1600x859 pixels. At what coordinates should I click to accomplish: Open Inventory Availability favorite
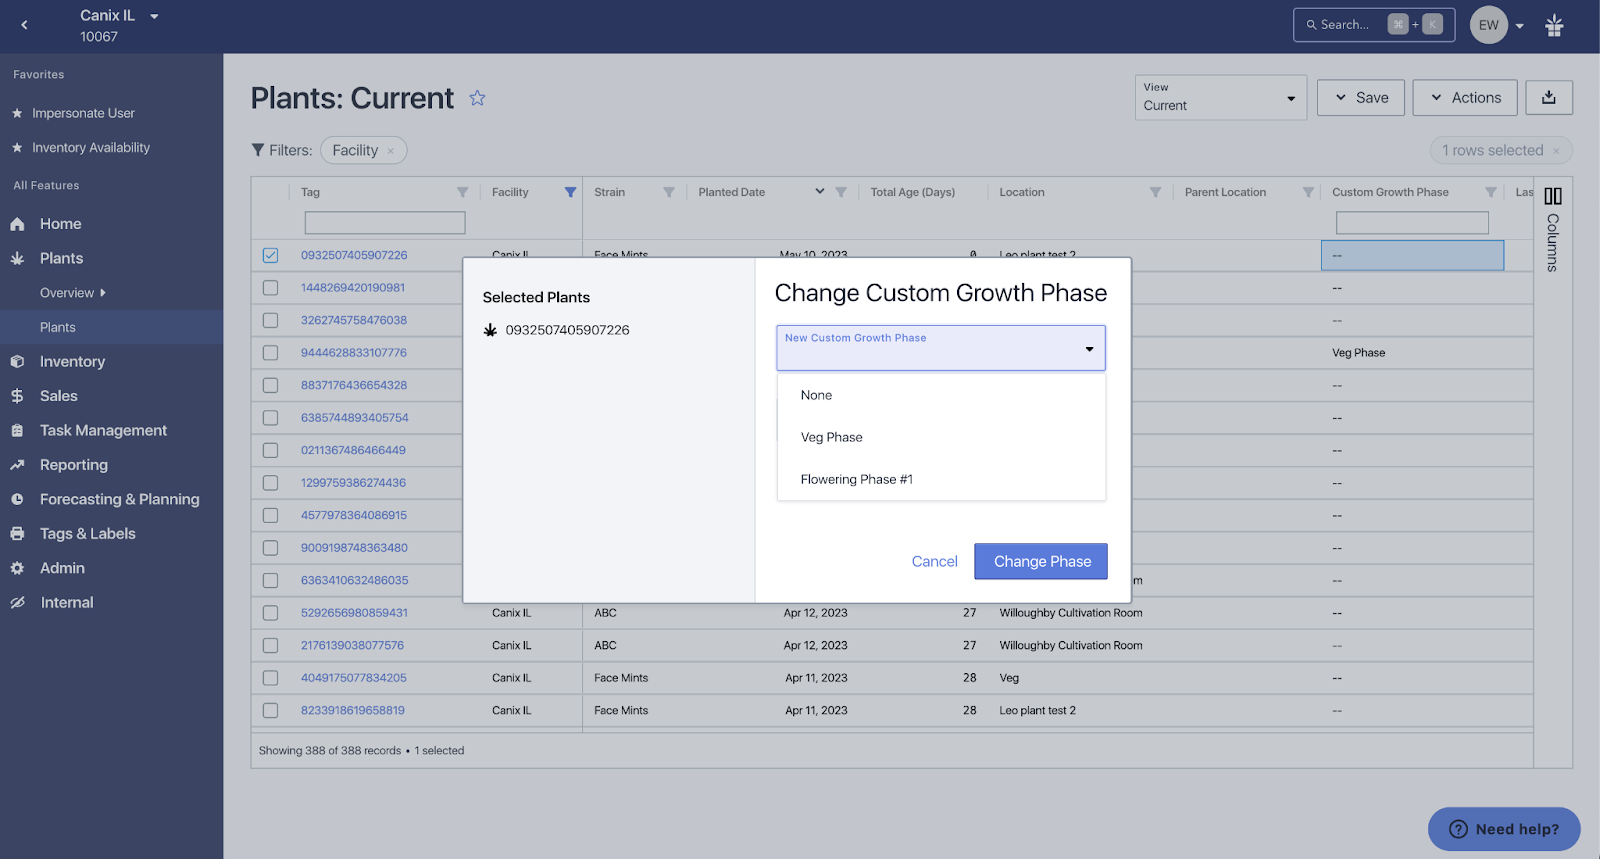tap(91, 147)
